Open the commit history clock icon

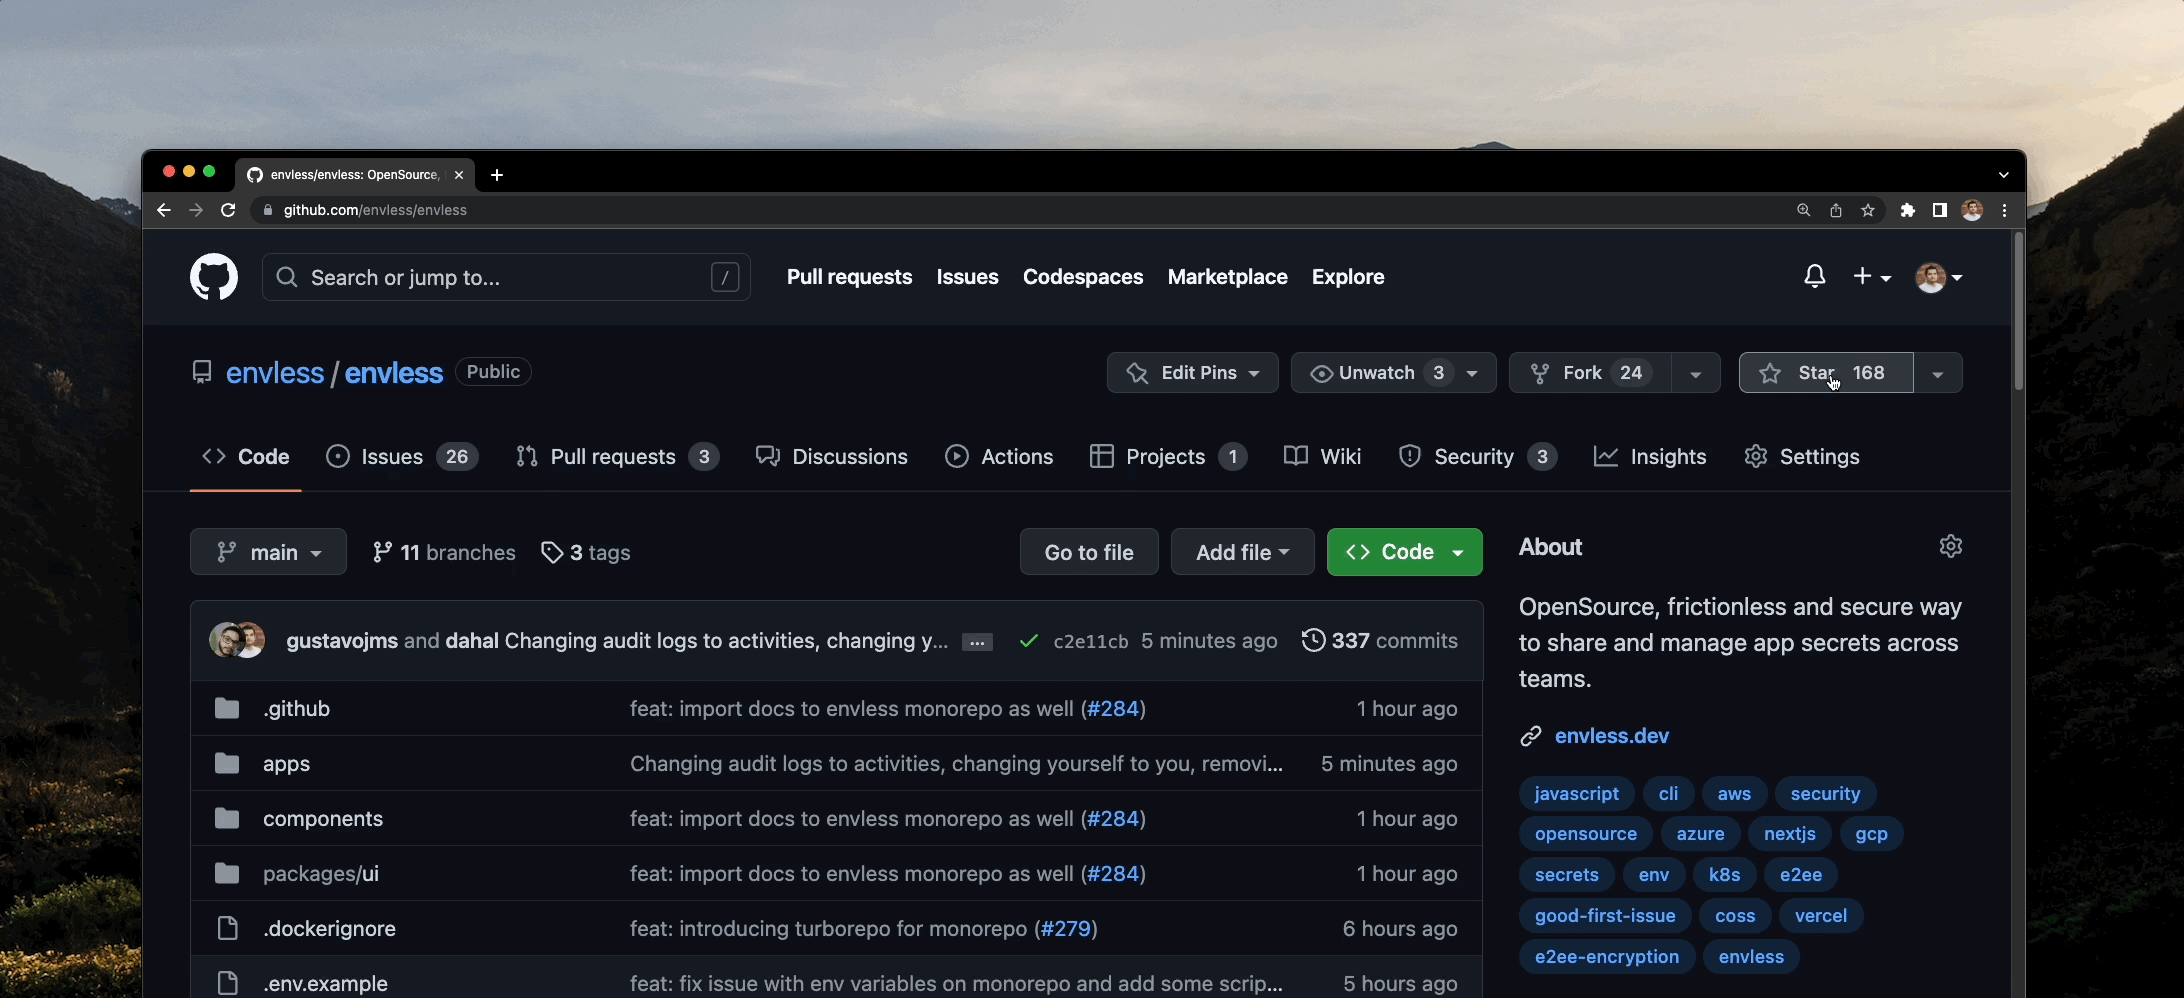pos(1313,641)
